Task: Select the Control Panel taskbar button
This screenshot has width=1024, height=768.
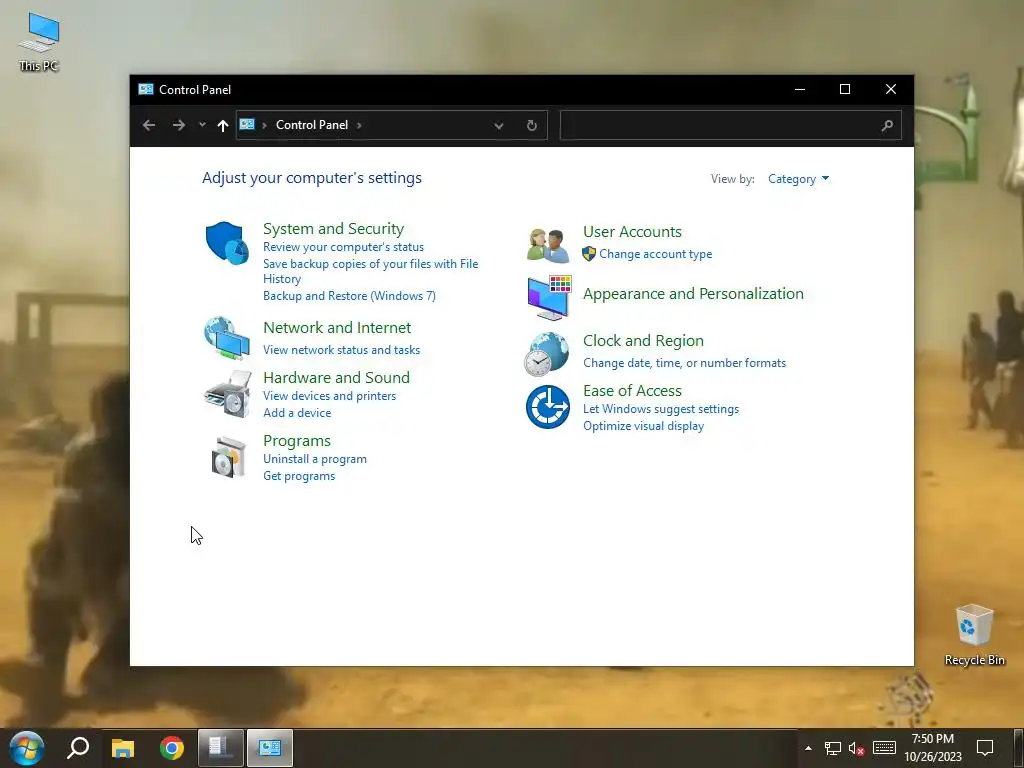Action: pyautogui.click(x=270, y=748)
